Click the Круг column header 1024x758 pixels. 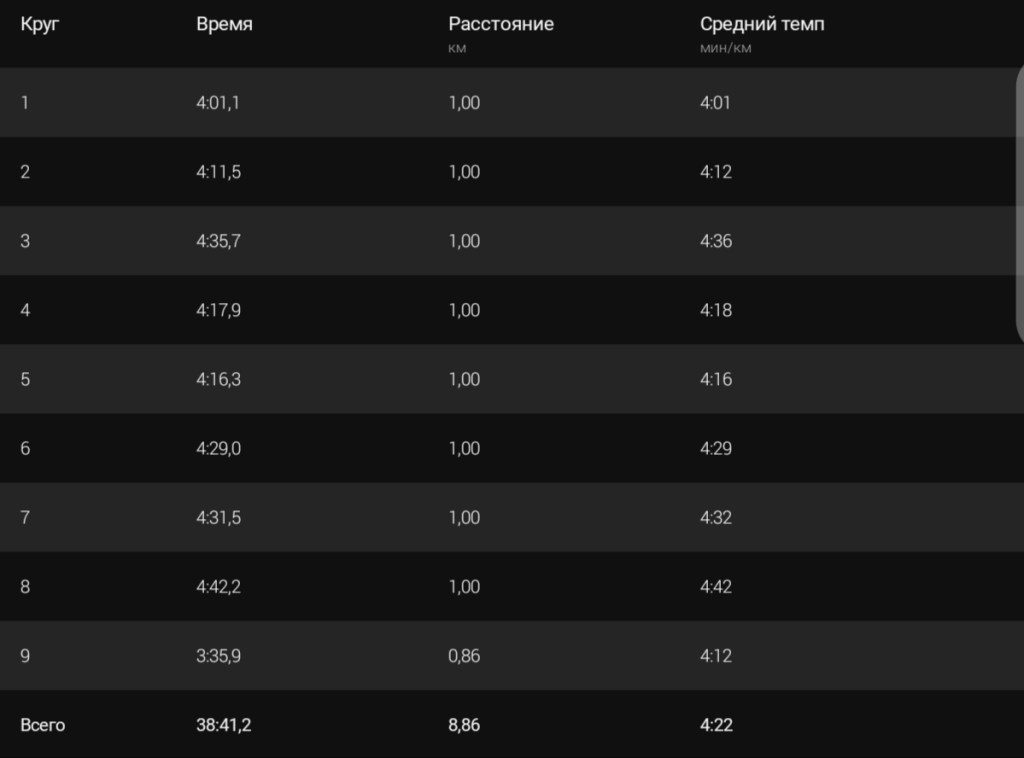pyautogui.click(x=40, y=25)
